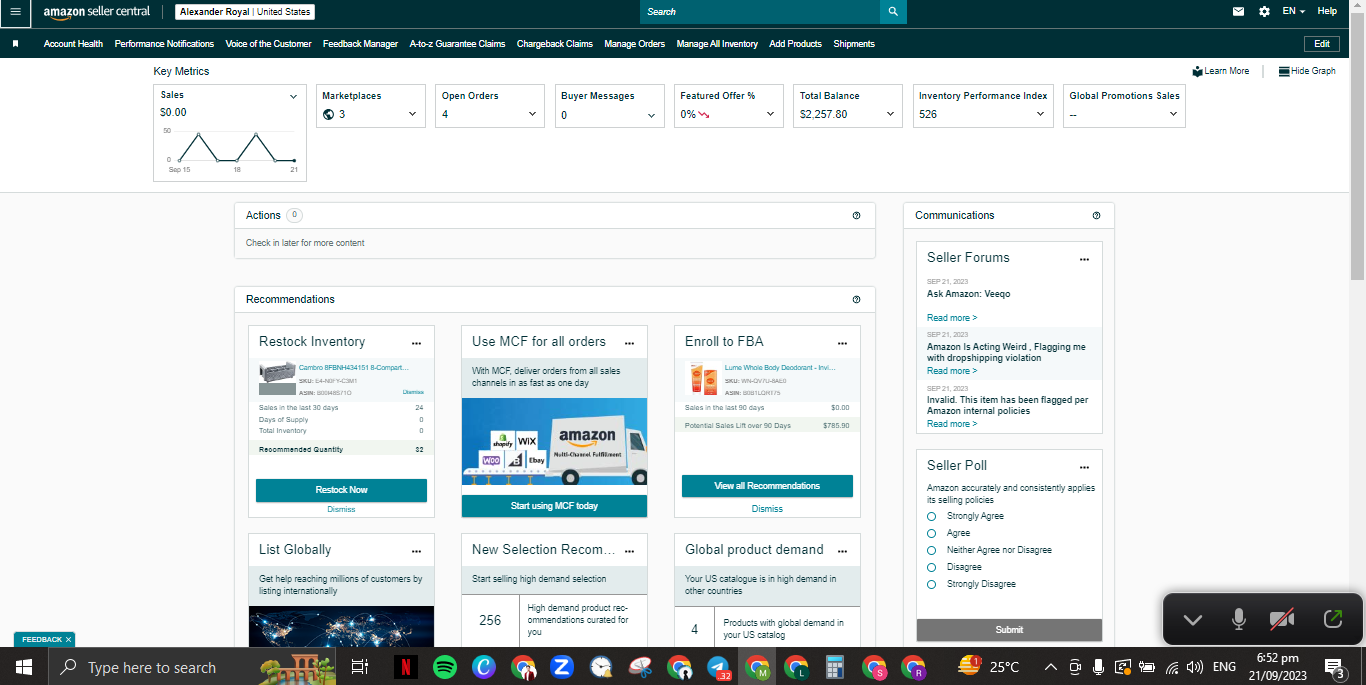Click the Restock Now button
This screenshot has width=1366, height=685.
pos(341,490)
